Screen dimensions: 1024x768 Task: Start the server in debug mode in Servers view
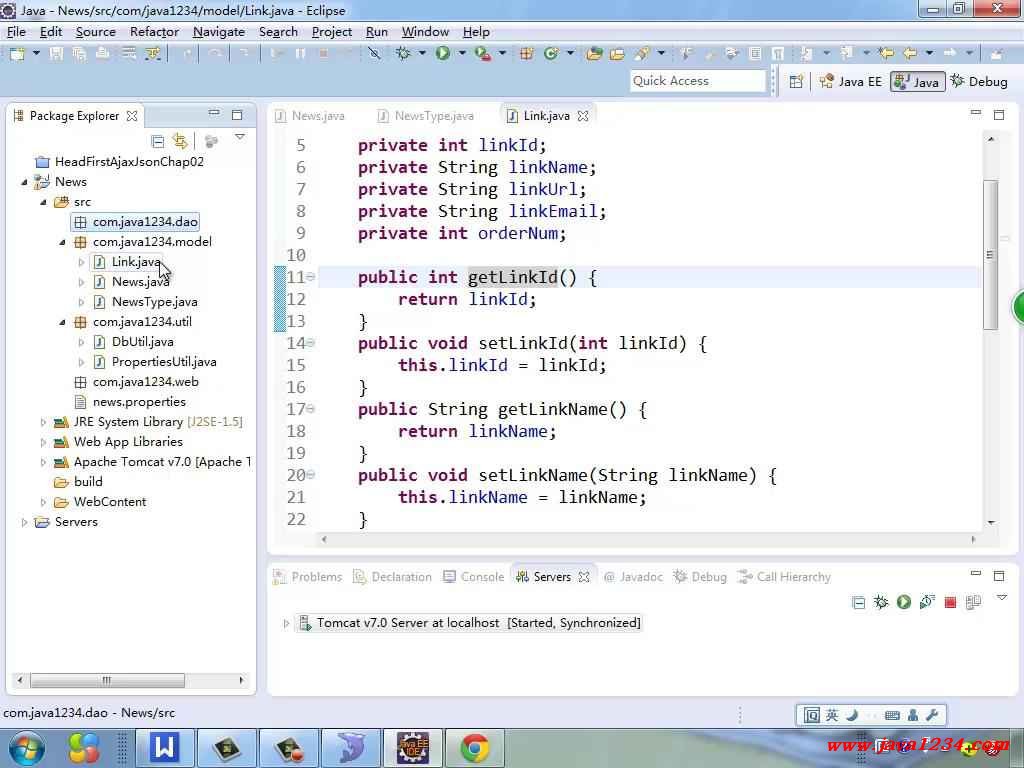pyautogui.click(x=881, y=602)
